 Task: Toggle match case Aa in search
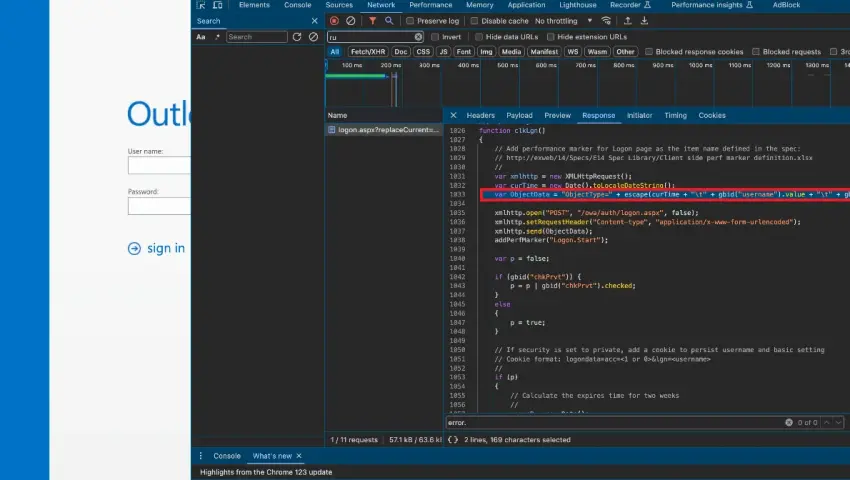pyautogui.click(x=201, y=37)
